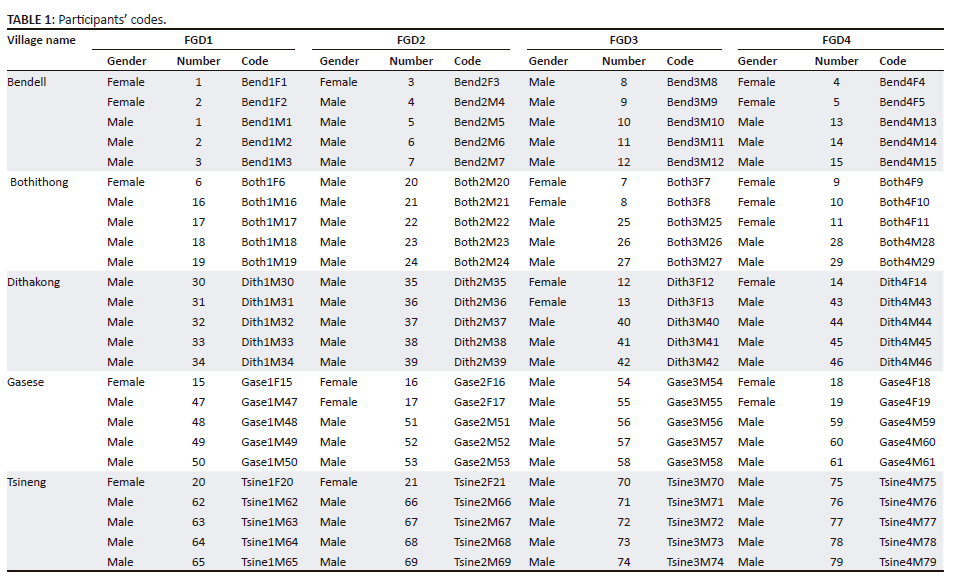The height and width of the screenshot is (579, 959).
Task: Select the code cell Gase2M53
Action: [481, 462]
